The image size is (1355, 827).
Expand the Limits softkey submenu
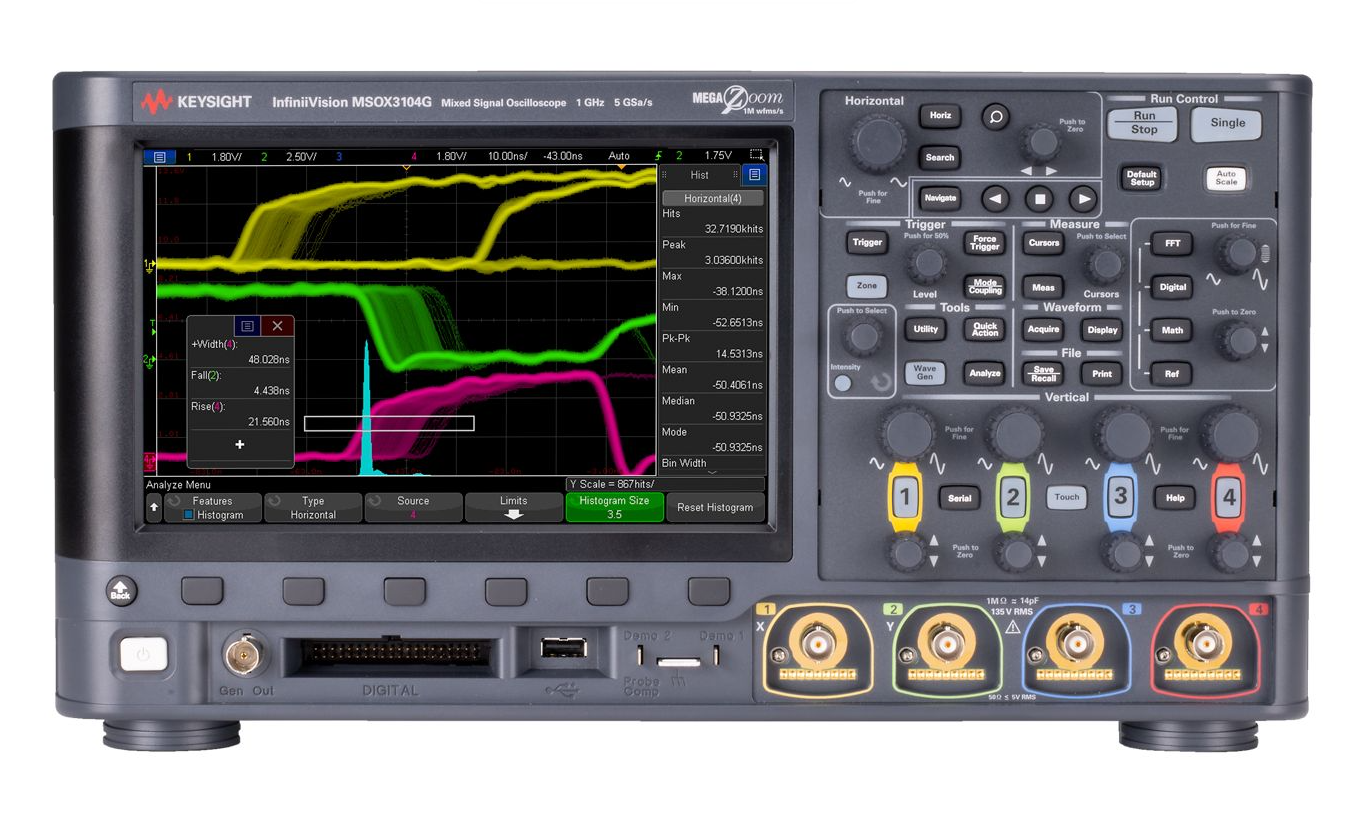pos(514,508)
